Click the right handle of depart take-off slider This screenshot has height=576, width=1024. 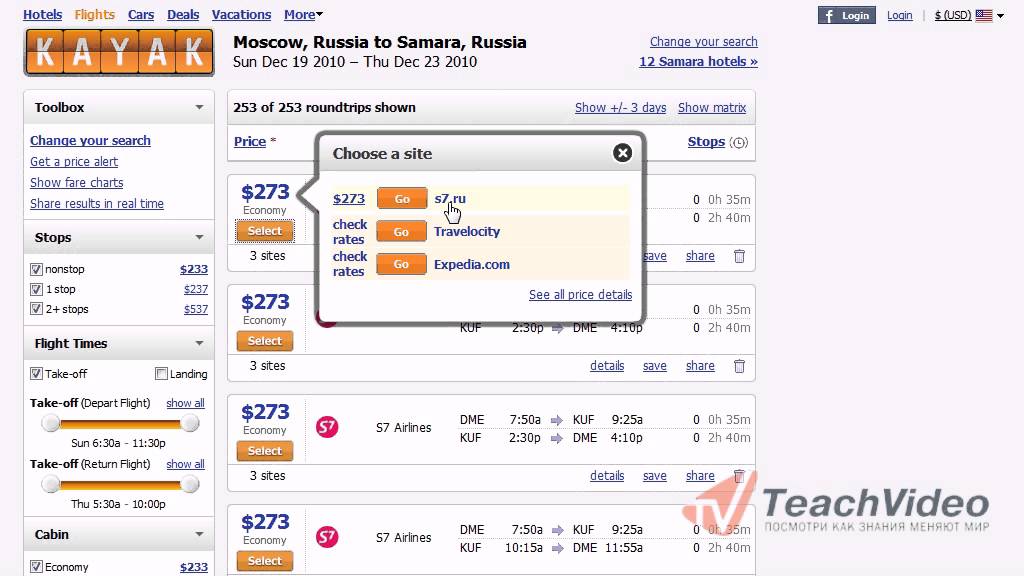(x=190, y=423)
